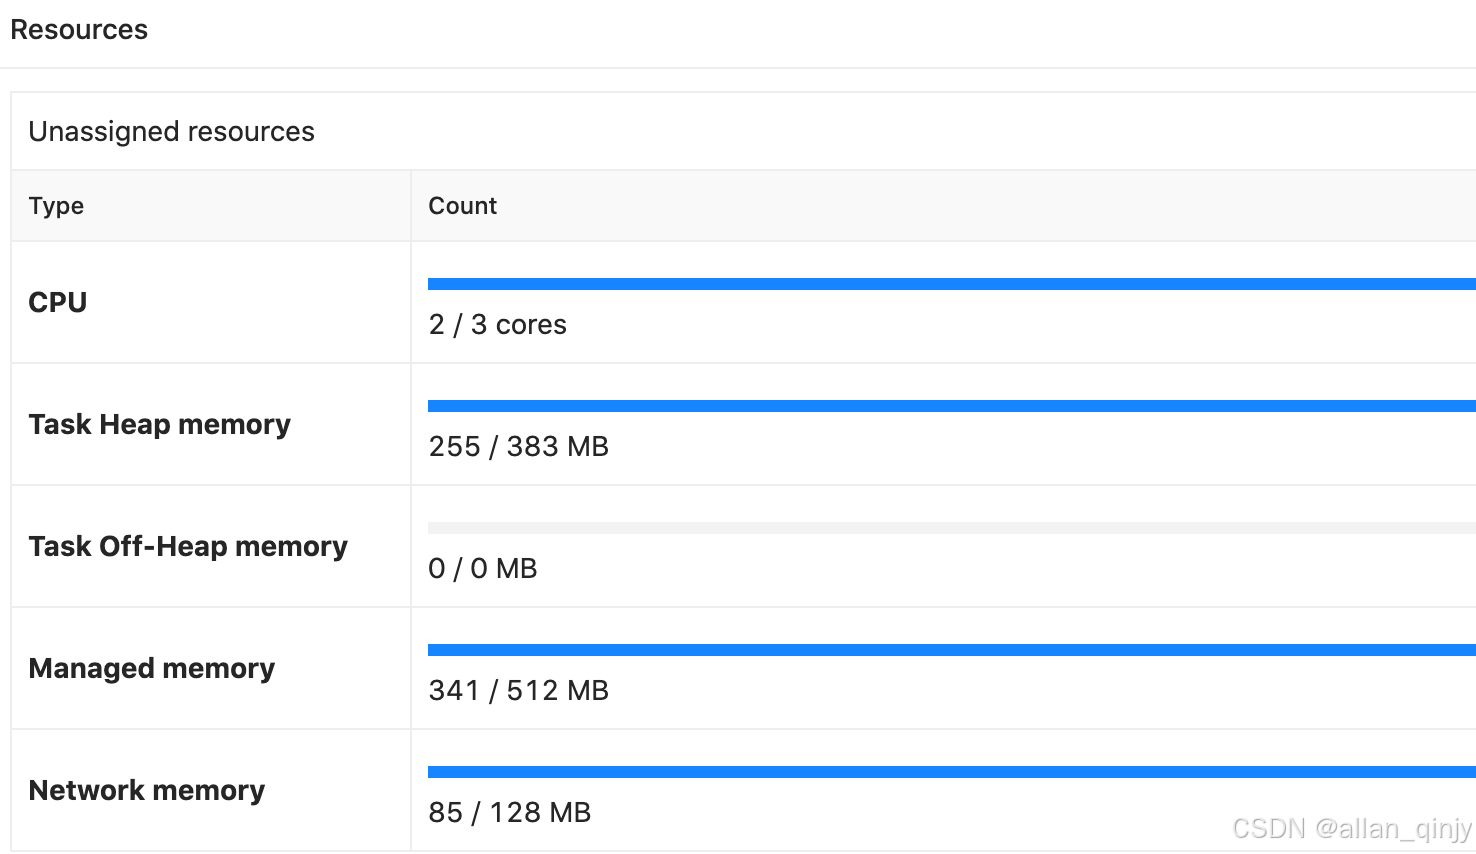Click the Task Heap memory progress bar
The image size is (1476, 854).
click(x=900, y=405)
